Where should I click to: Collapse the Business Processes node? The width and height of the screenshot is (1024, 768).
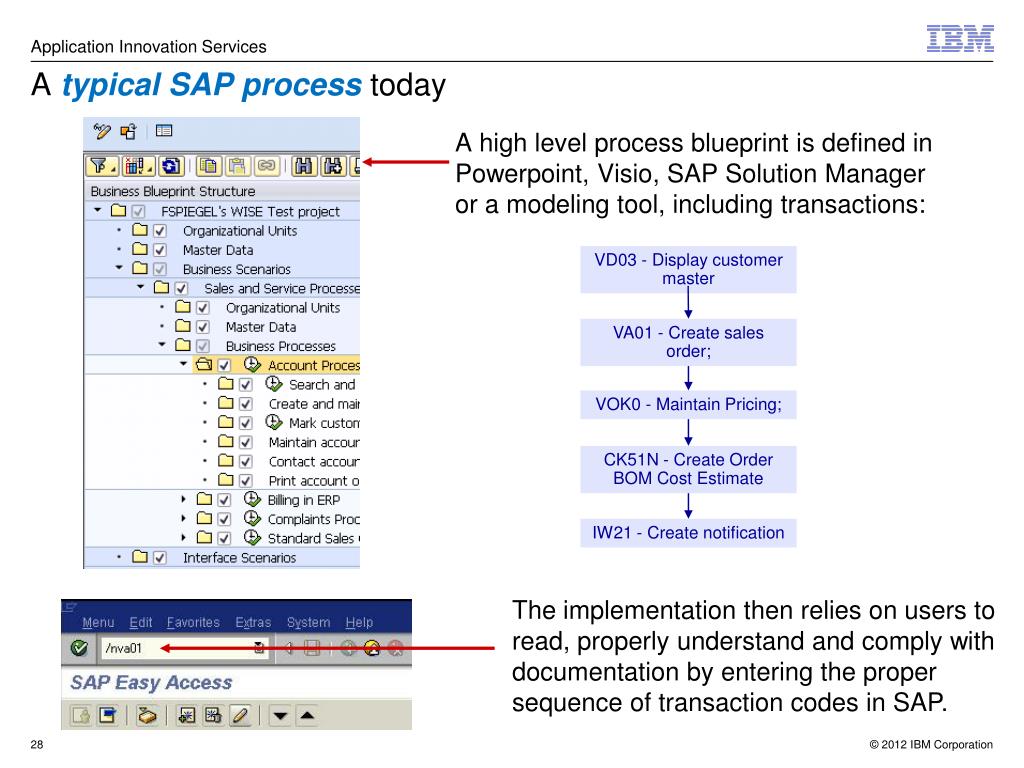[x=162, y=344]
